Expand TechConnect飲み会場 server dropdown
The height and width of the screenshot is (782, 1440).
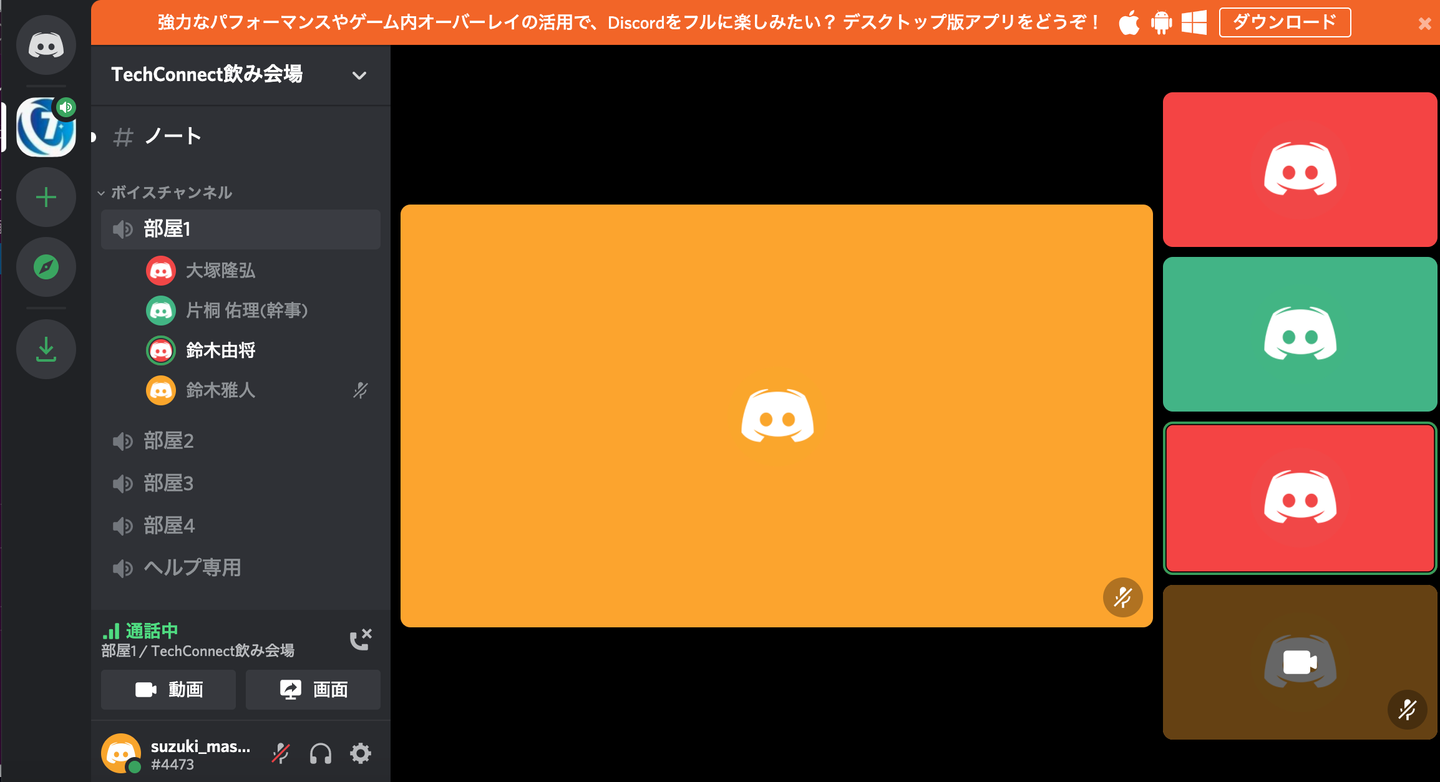click(x=359, y=75)
